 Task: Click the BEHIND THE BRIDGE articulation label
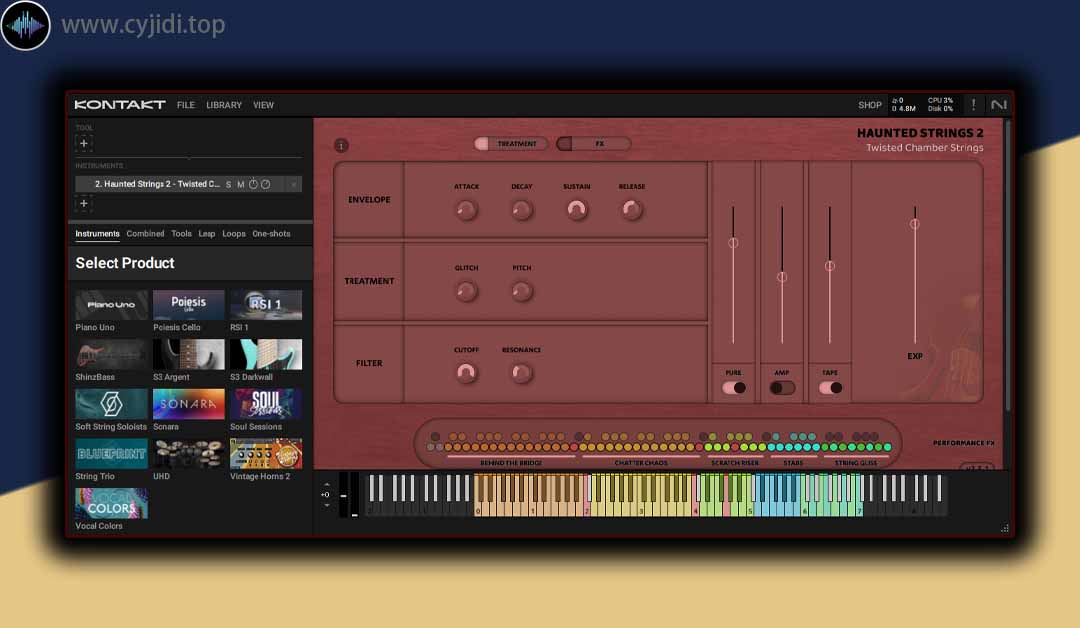(511, 463)
